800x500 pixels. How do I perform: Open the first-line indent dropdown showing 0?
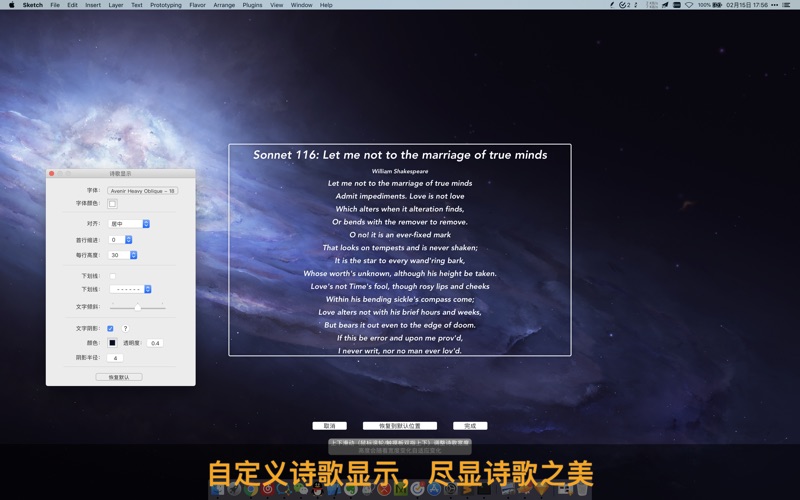pyautogui.click(x=120, y=239)
